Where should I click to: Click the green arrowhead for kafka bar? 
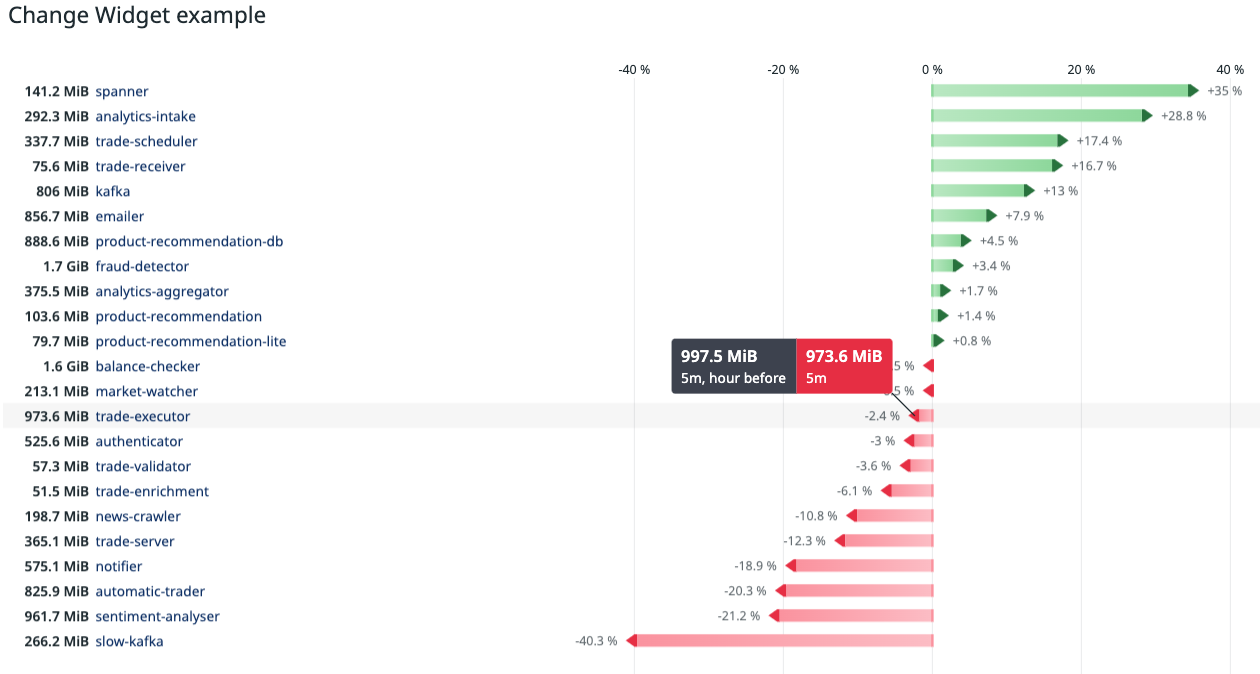[1029, 191]
